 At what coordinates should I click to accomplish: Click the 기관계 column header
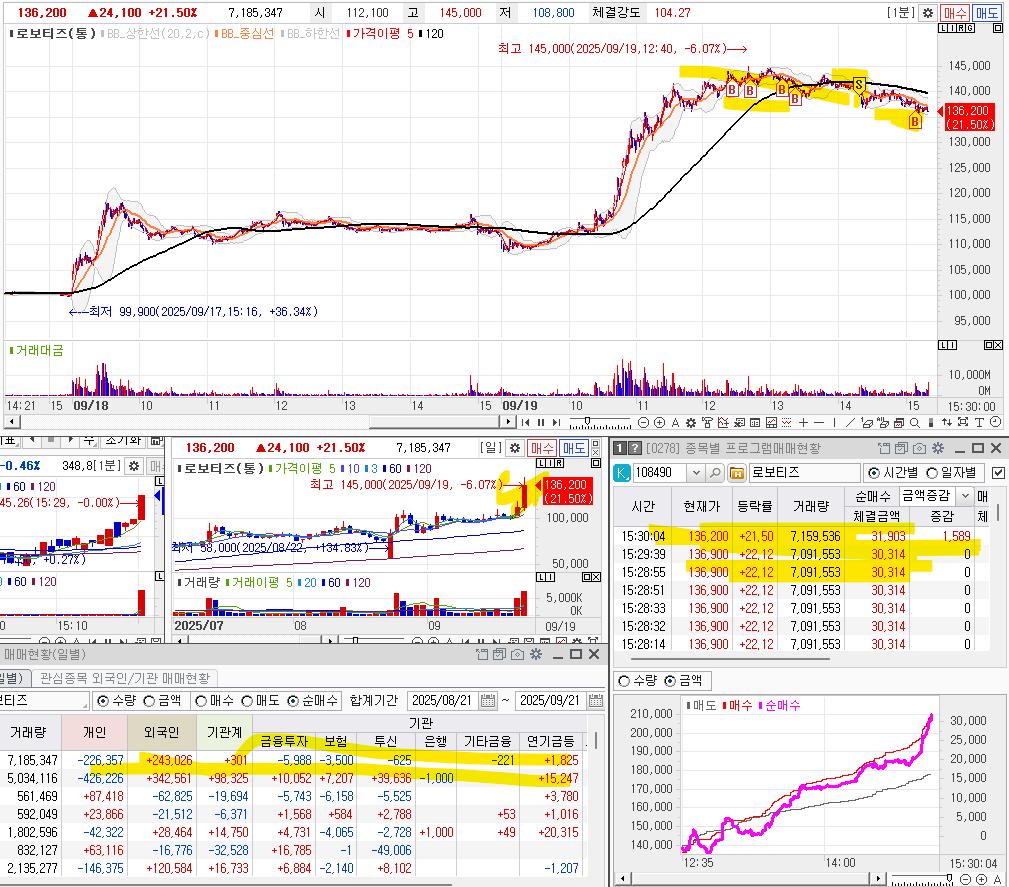(x=225, y=733)
